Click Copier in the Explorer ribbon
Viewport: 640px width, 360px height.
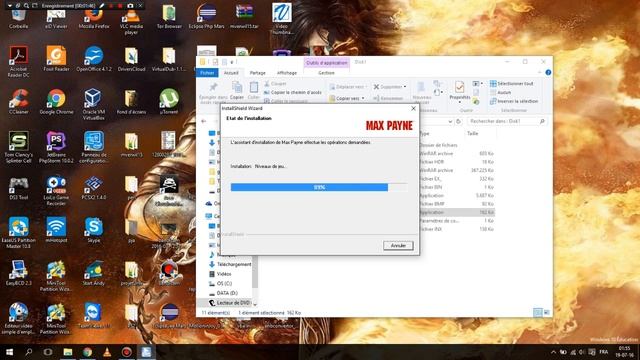click(x=237, y=90)
